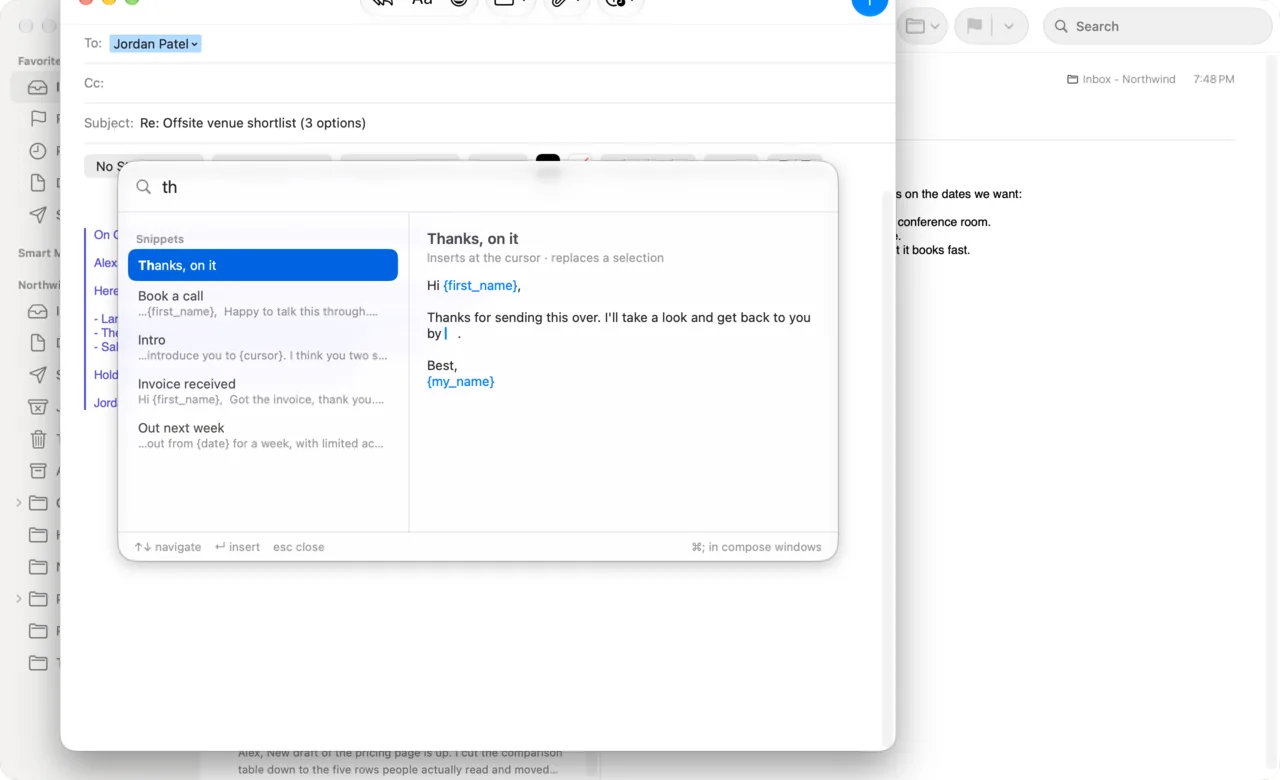This screenshot has height=780, width=1280.
Task: Open the Favorites Inbox icon in Mail sidebar
Action: [38, 87]
